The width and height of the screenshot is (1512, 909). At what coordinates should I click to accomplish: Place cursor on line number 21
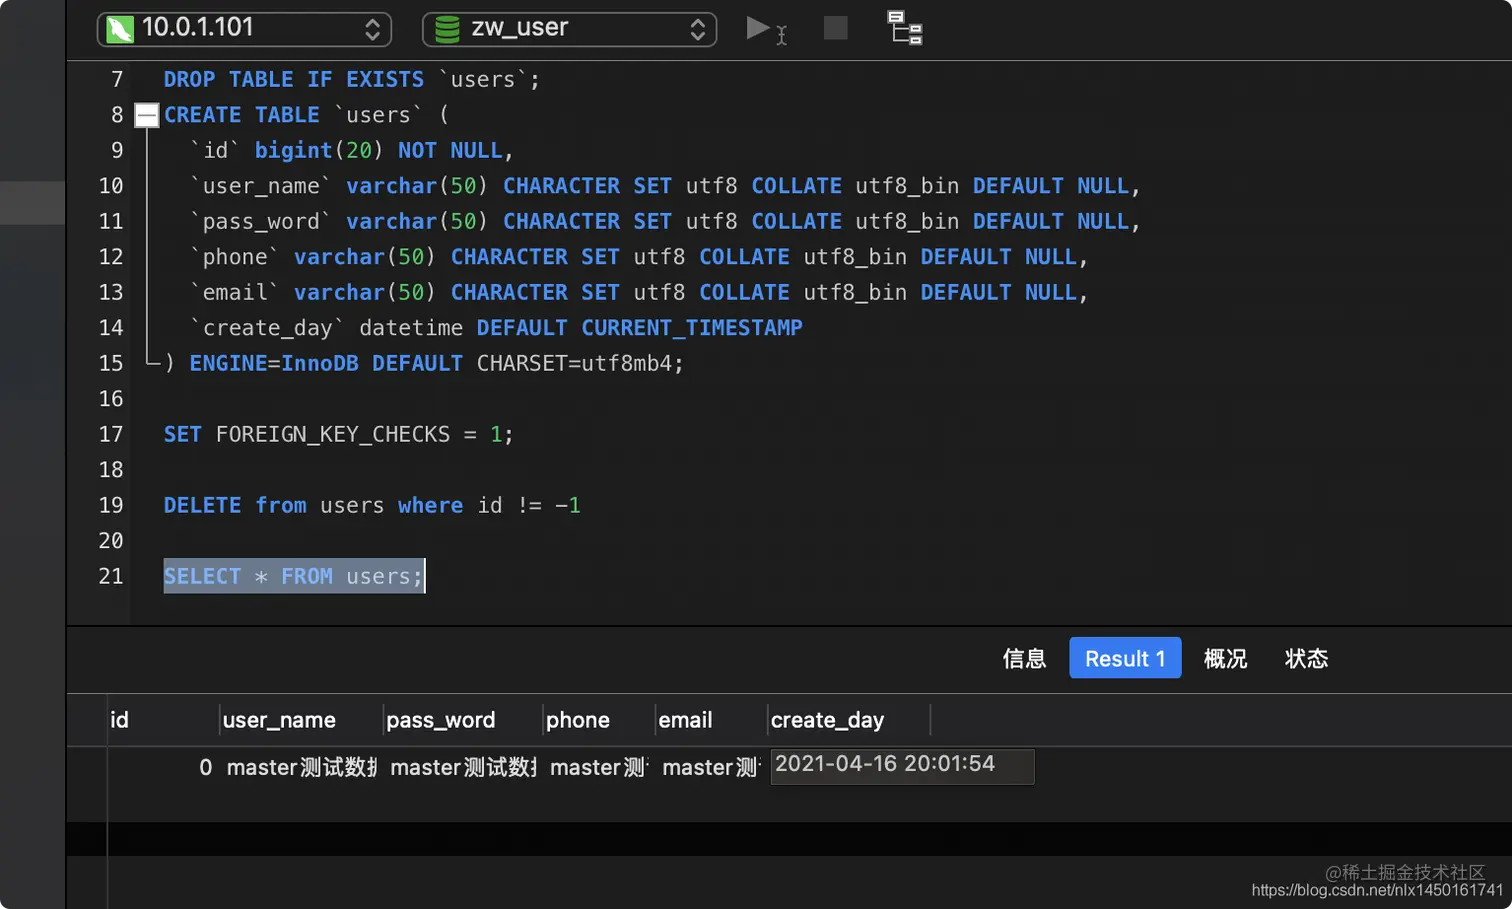tap(111, 576)
